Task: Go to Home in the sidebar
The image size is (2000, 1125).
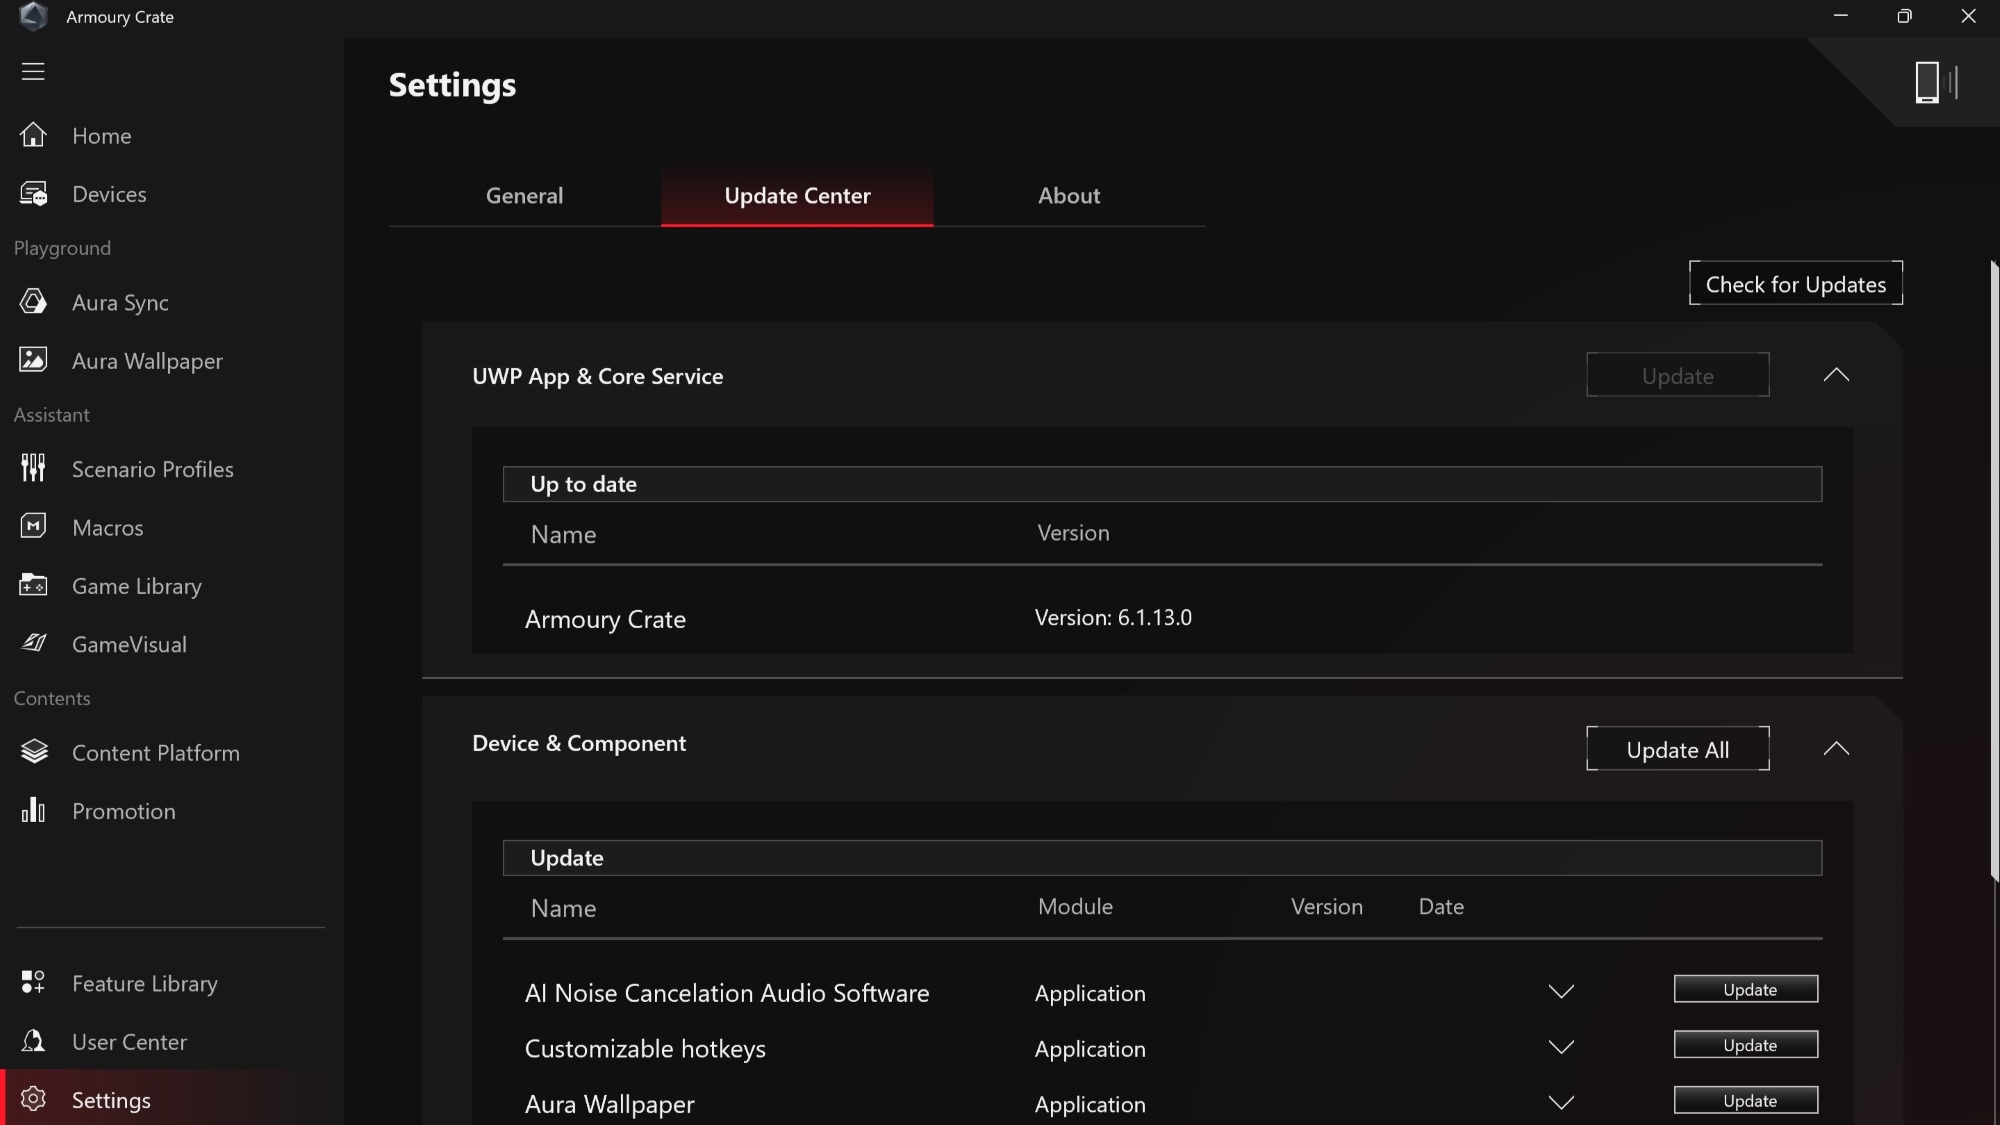Action: coord(101,136)
